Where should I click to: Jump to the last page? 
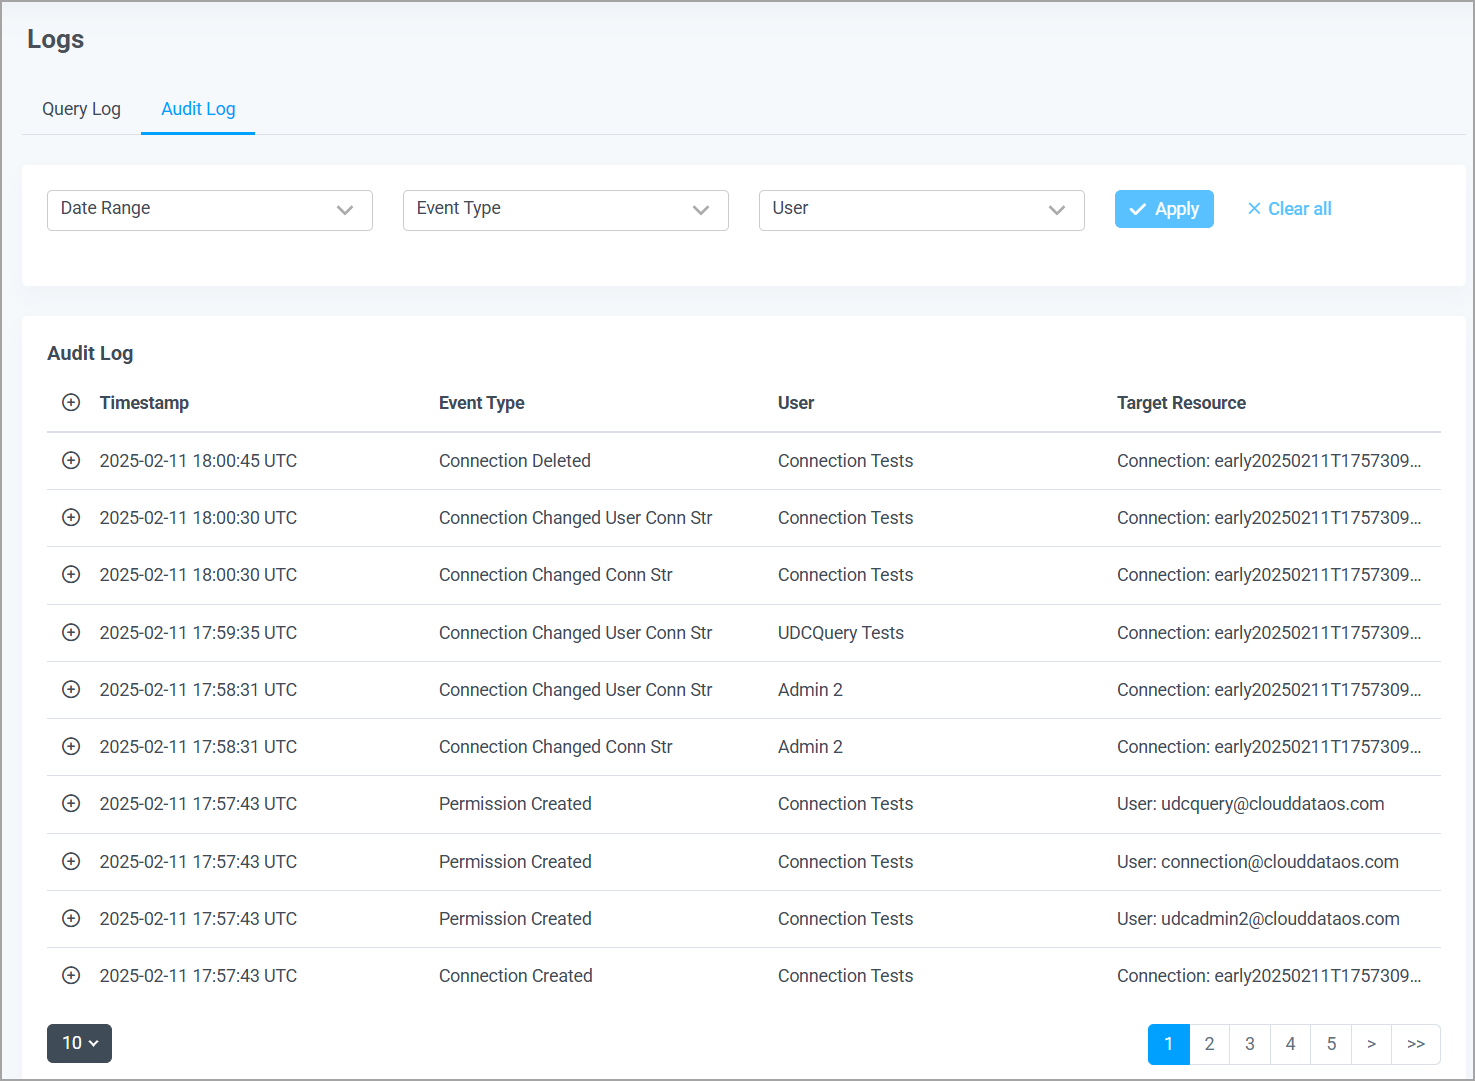click(x=1416, y=1044)
